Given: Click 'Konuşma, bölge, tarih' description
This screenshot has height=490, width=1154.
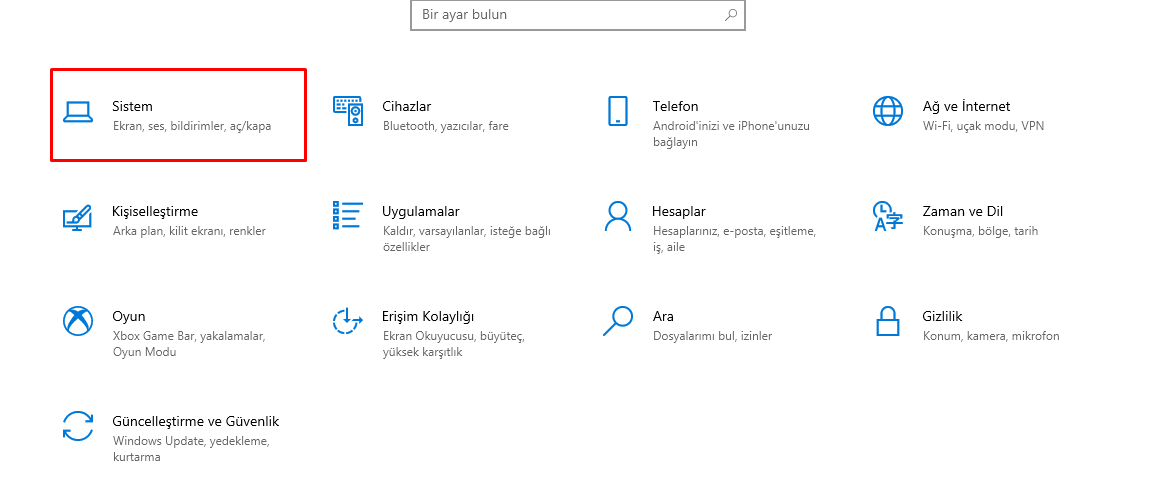Looking at the screenshot, I should pyautogui.click(x=980, y=231).
